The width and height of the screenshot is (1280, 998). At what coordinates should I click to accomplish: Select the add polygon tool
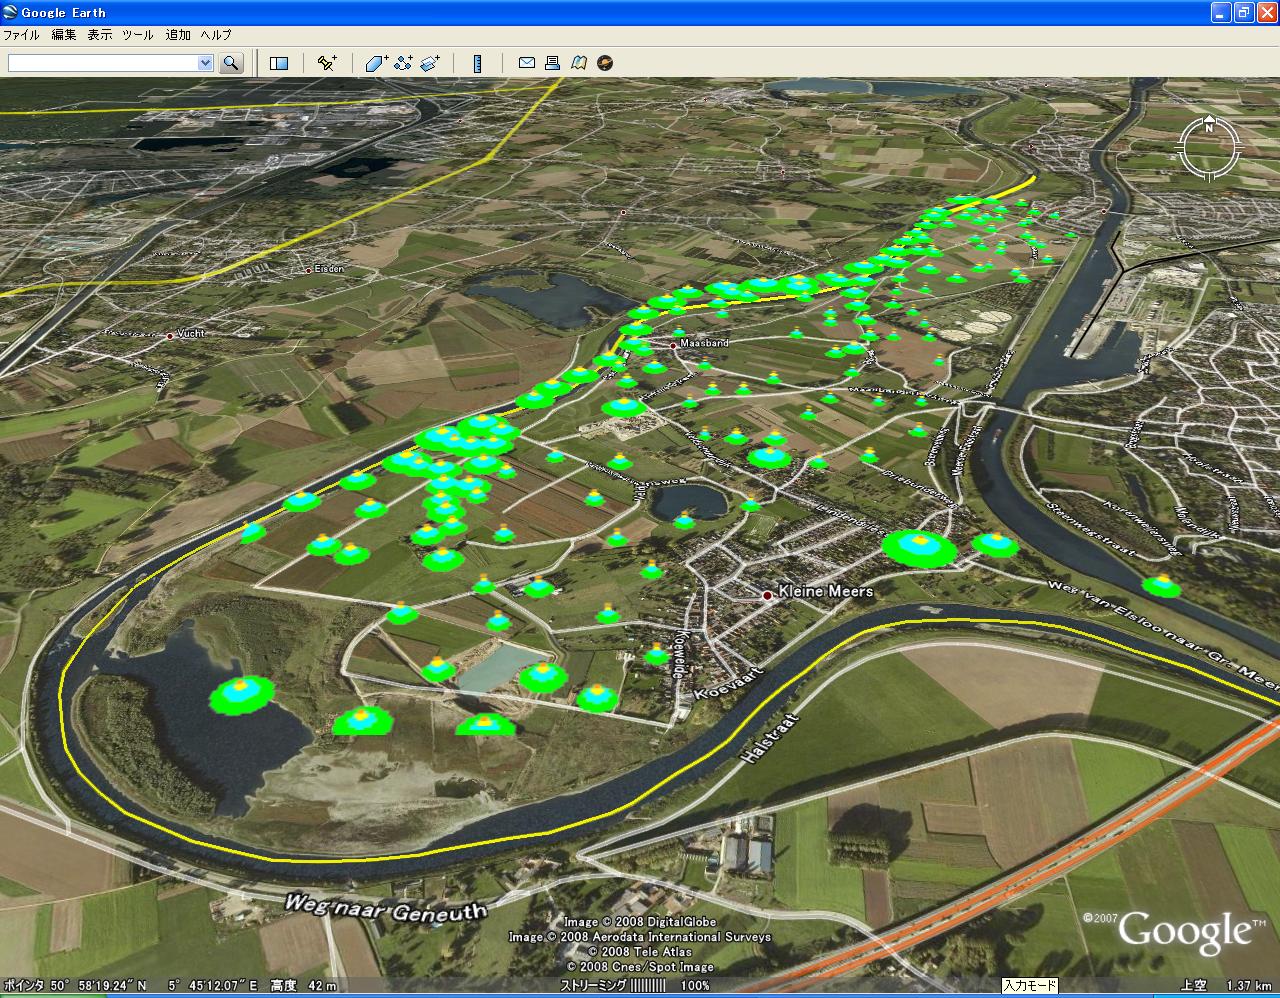pos(376,63)
